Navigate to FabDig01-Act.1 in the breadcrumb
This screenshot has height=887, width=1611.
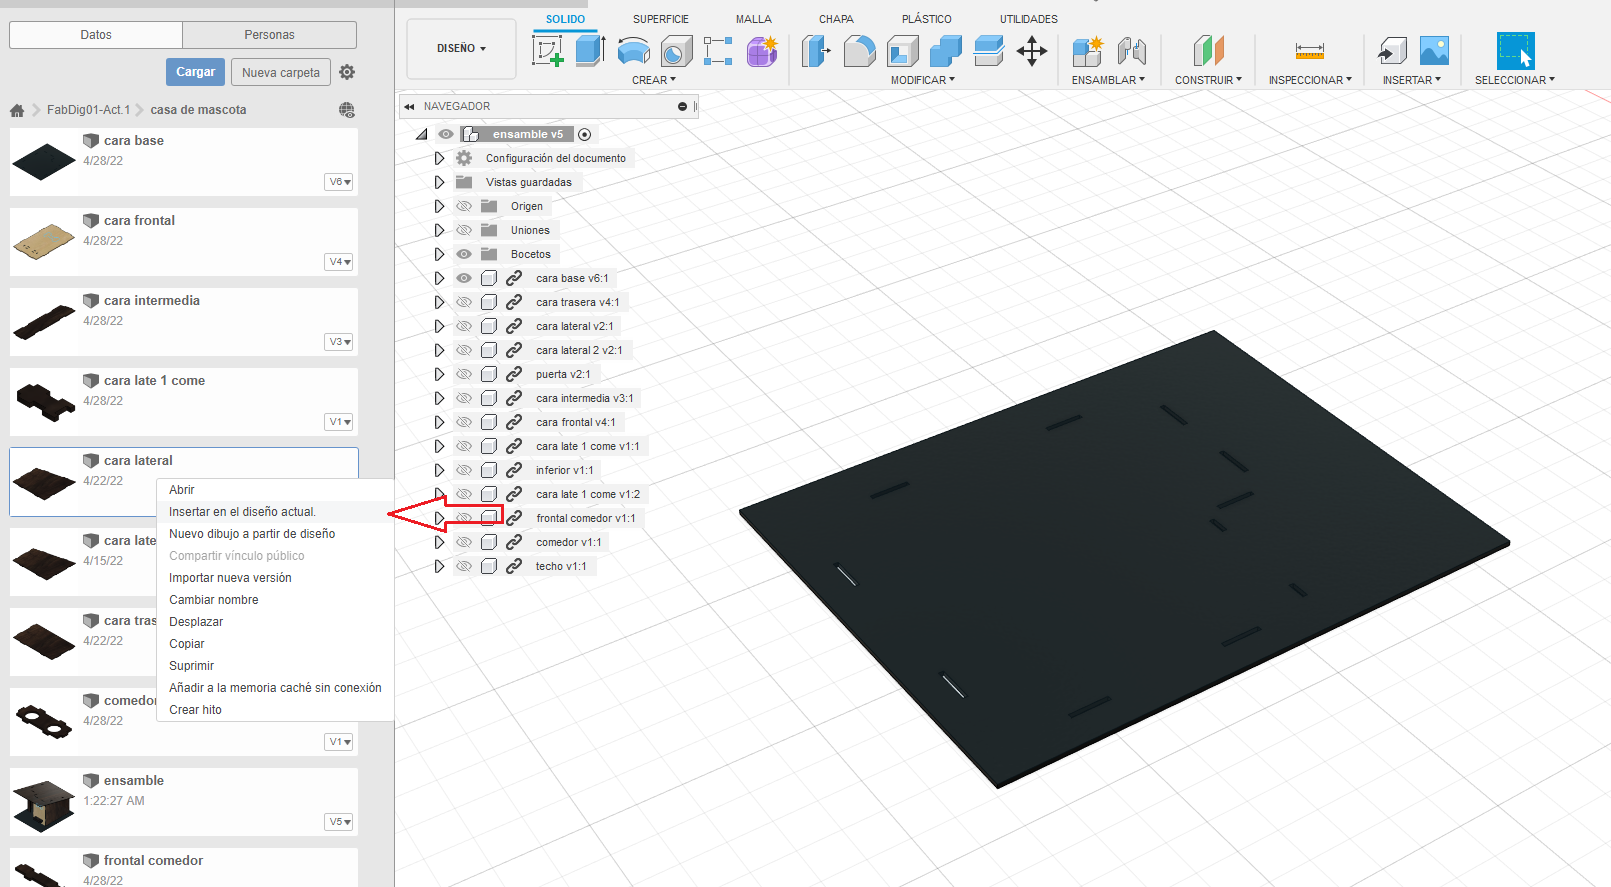(x=88, y=110)
